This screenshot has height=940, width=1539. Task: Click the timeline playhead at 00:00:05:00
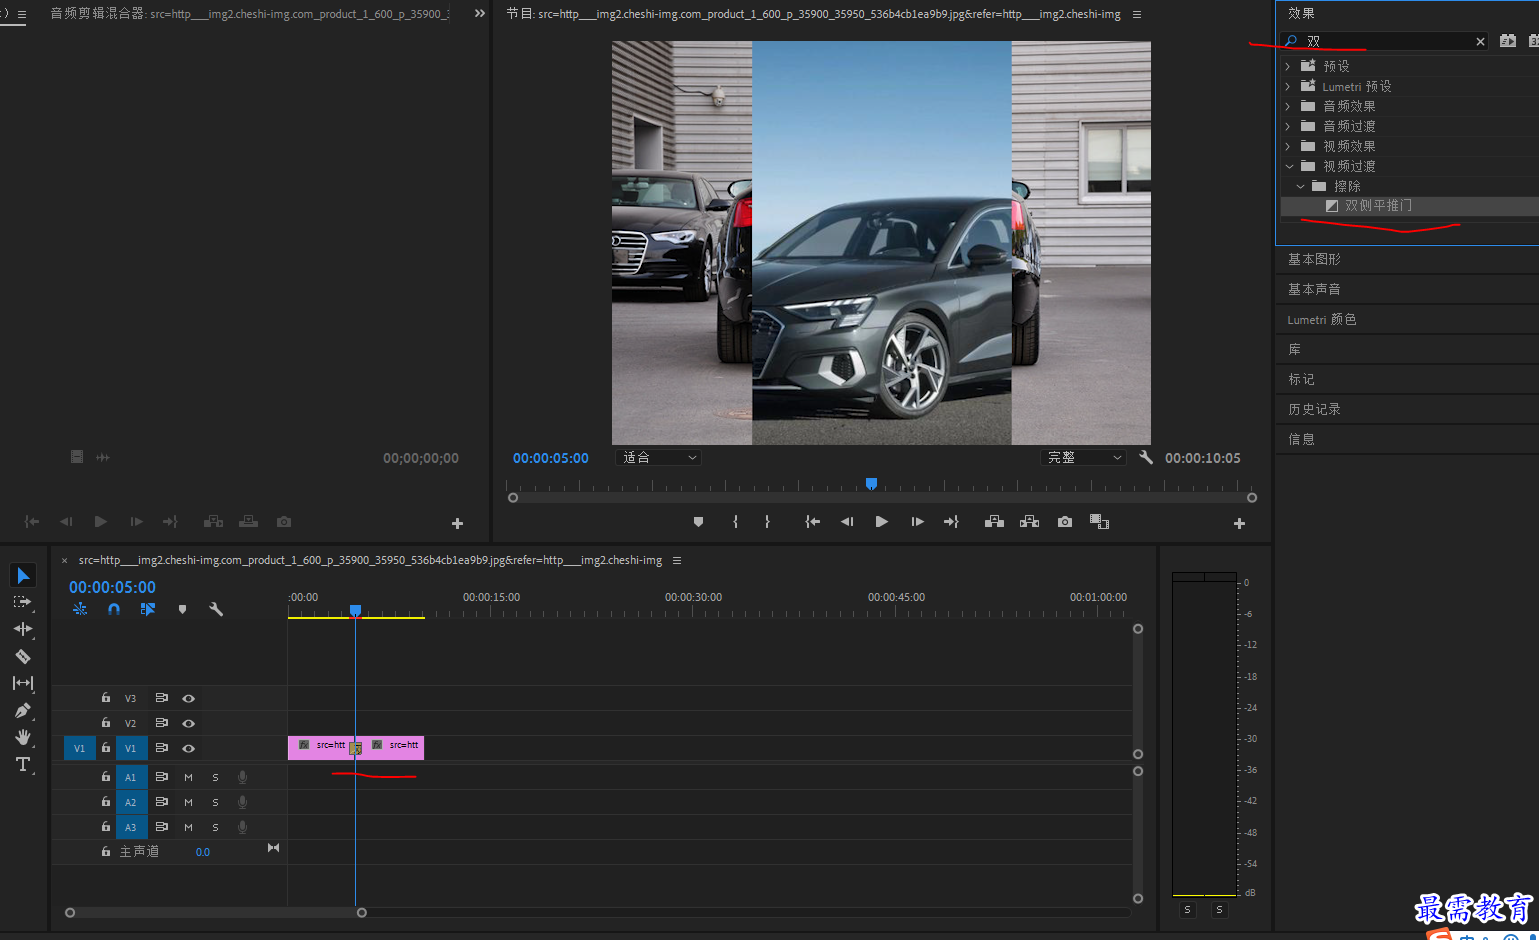click(355, 610)
